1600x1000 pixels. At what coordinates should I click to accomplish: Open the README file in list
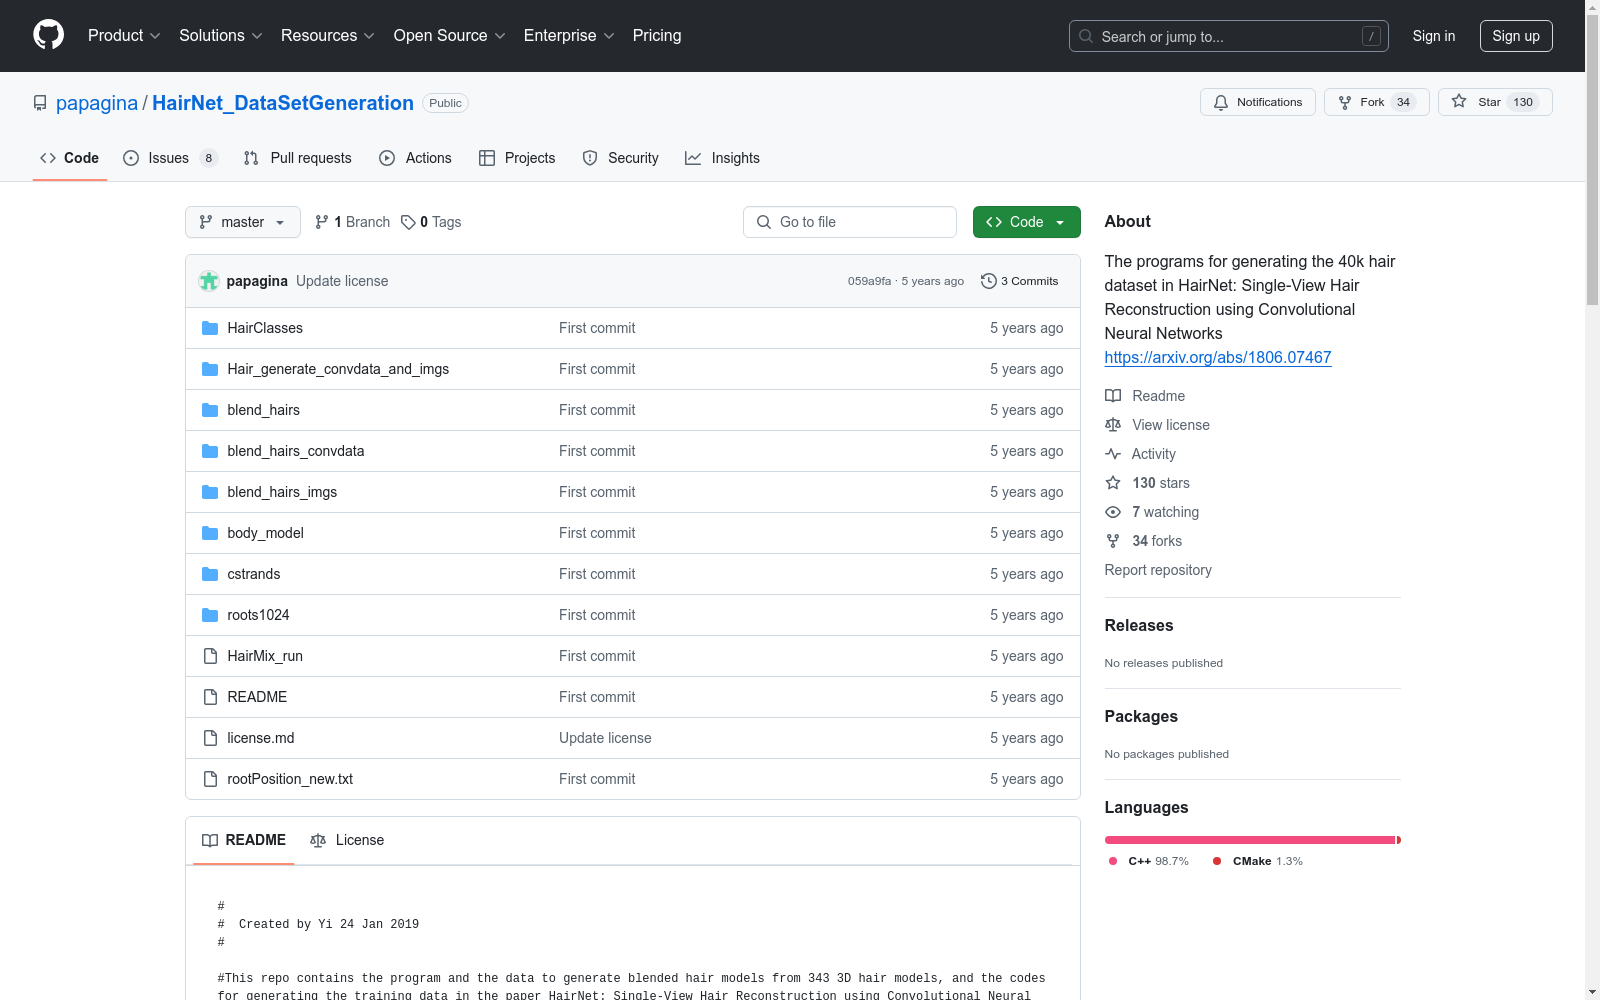click(x=257, y=697)
